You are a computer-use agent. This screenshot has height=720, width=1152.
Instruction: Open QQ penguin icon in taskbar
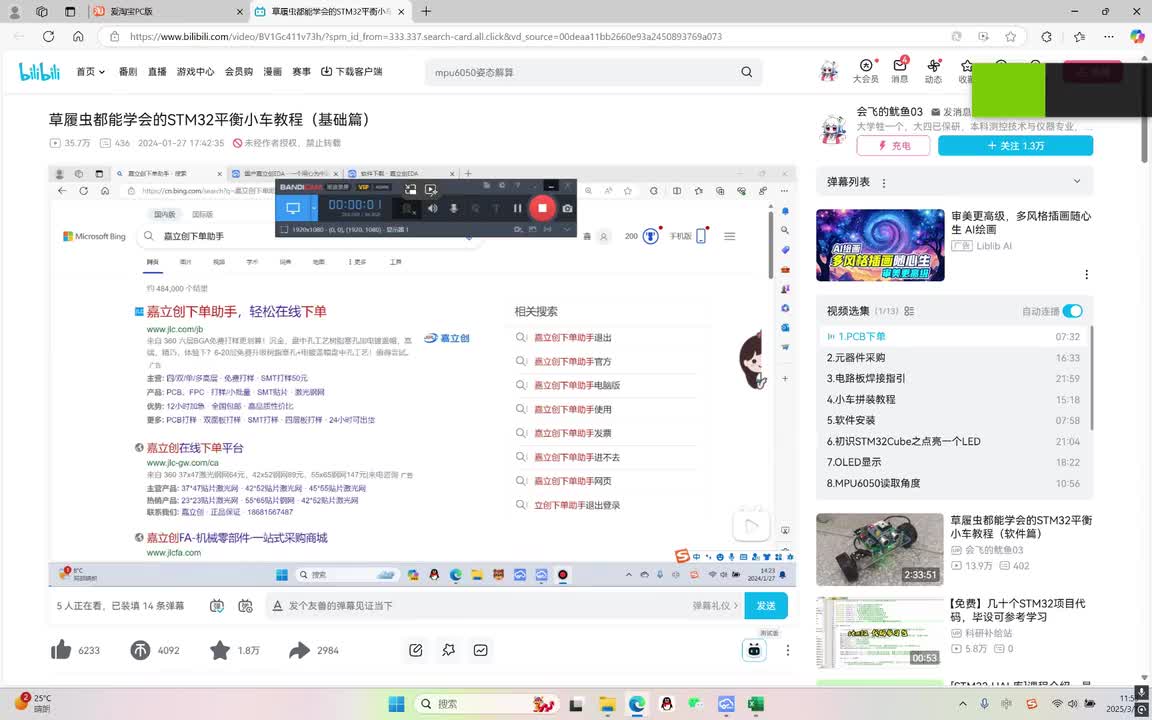pyautogui.click(x=666, y=704)
